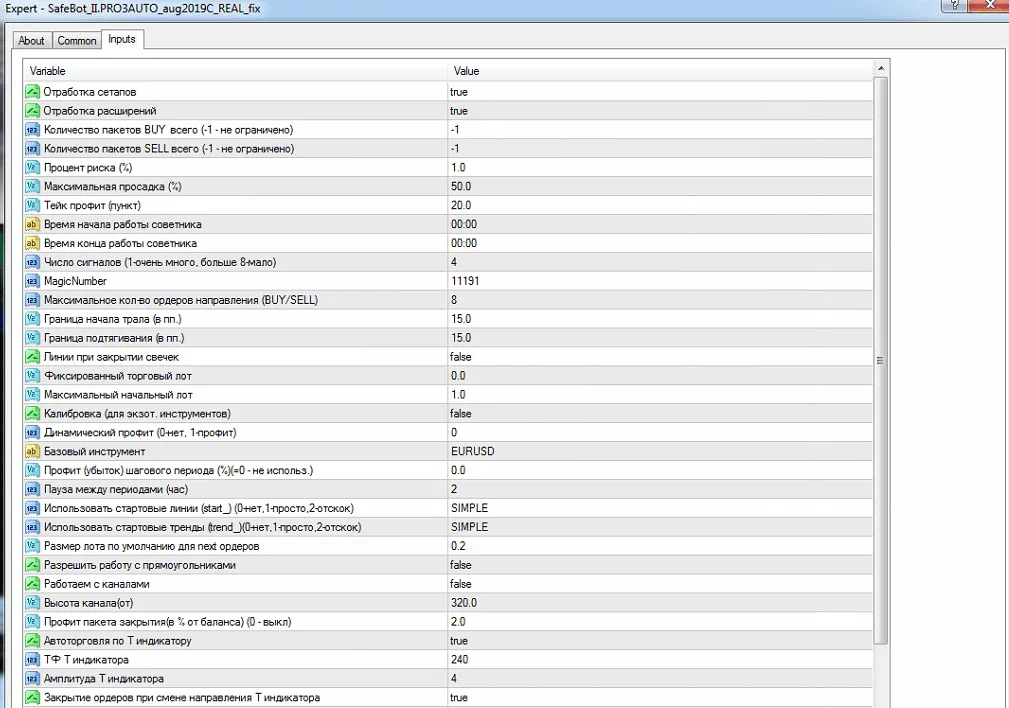This screenshot has width=1009, height=708.
Task: Switch to the About tab
Action: (31, 40)
